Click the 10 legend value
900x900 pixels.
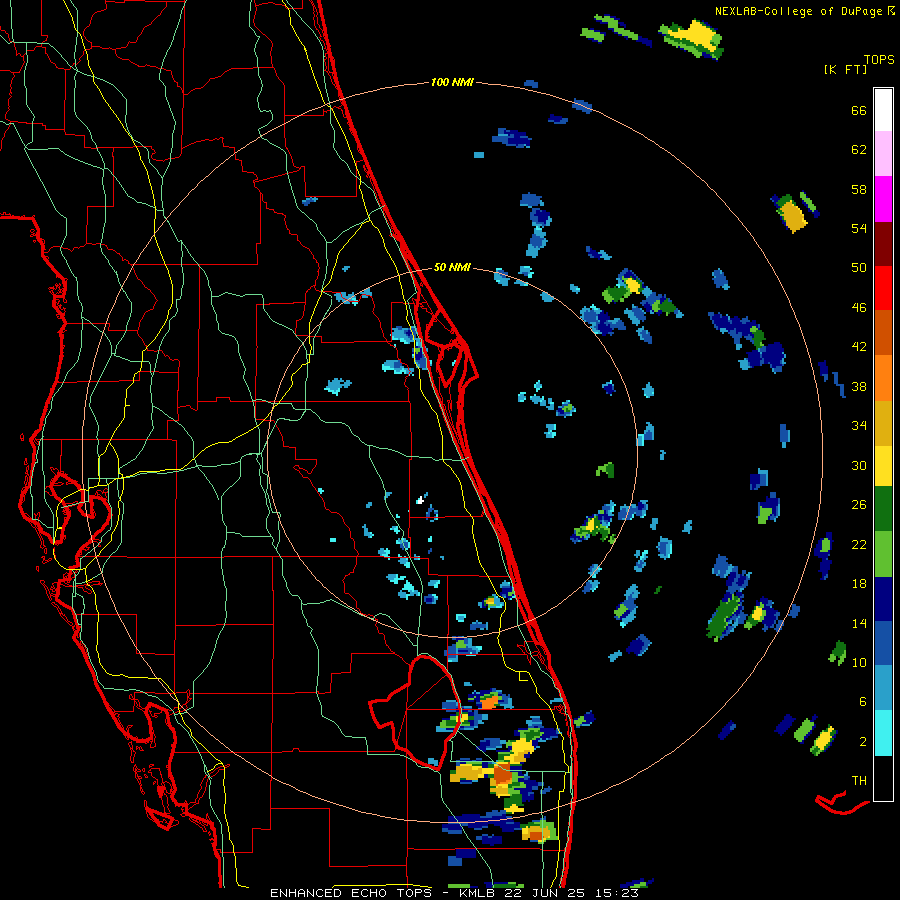[859, 663]
